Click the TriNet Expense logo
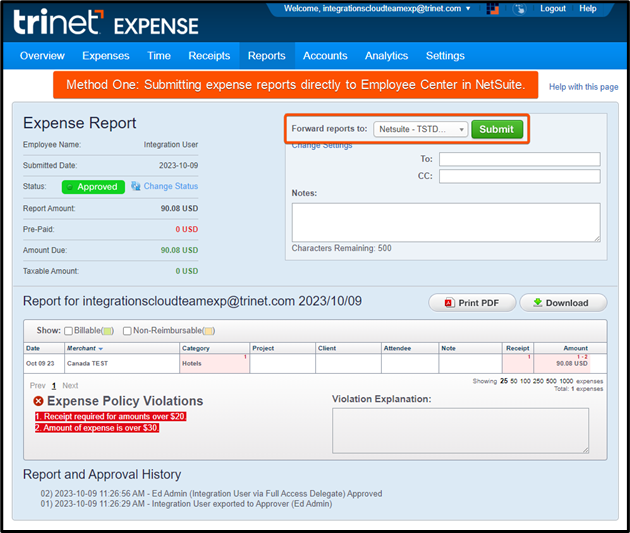 pos(106,22)
